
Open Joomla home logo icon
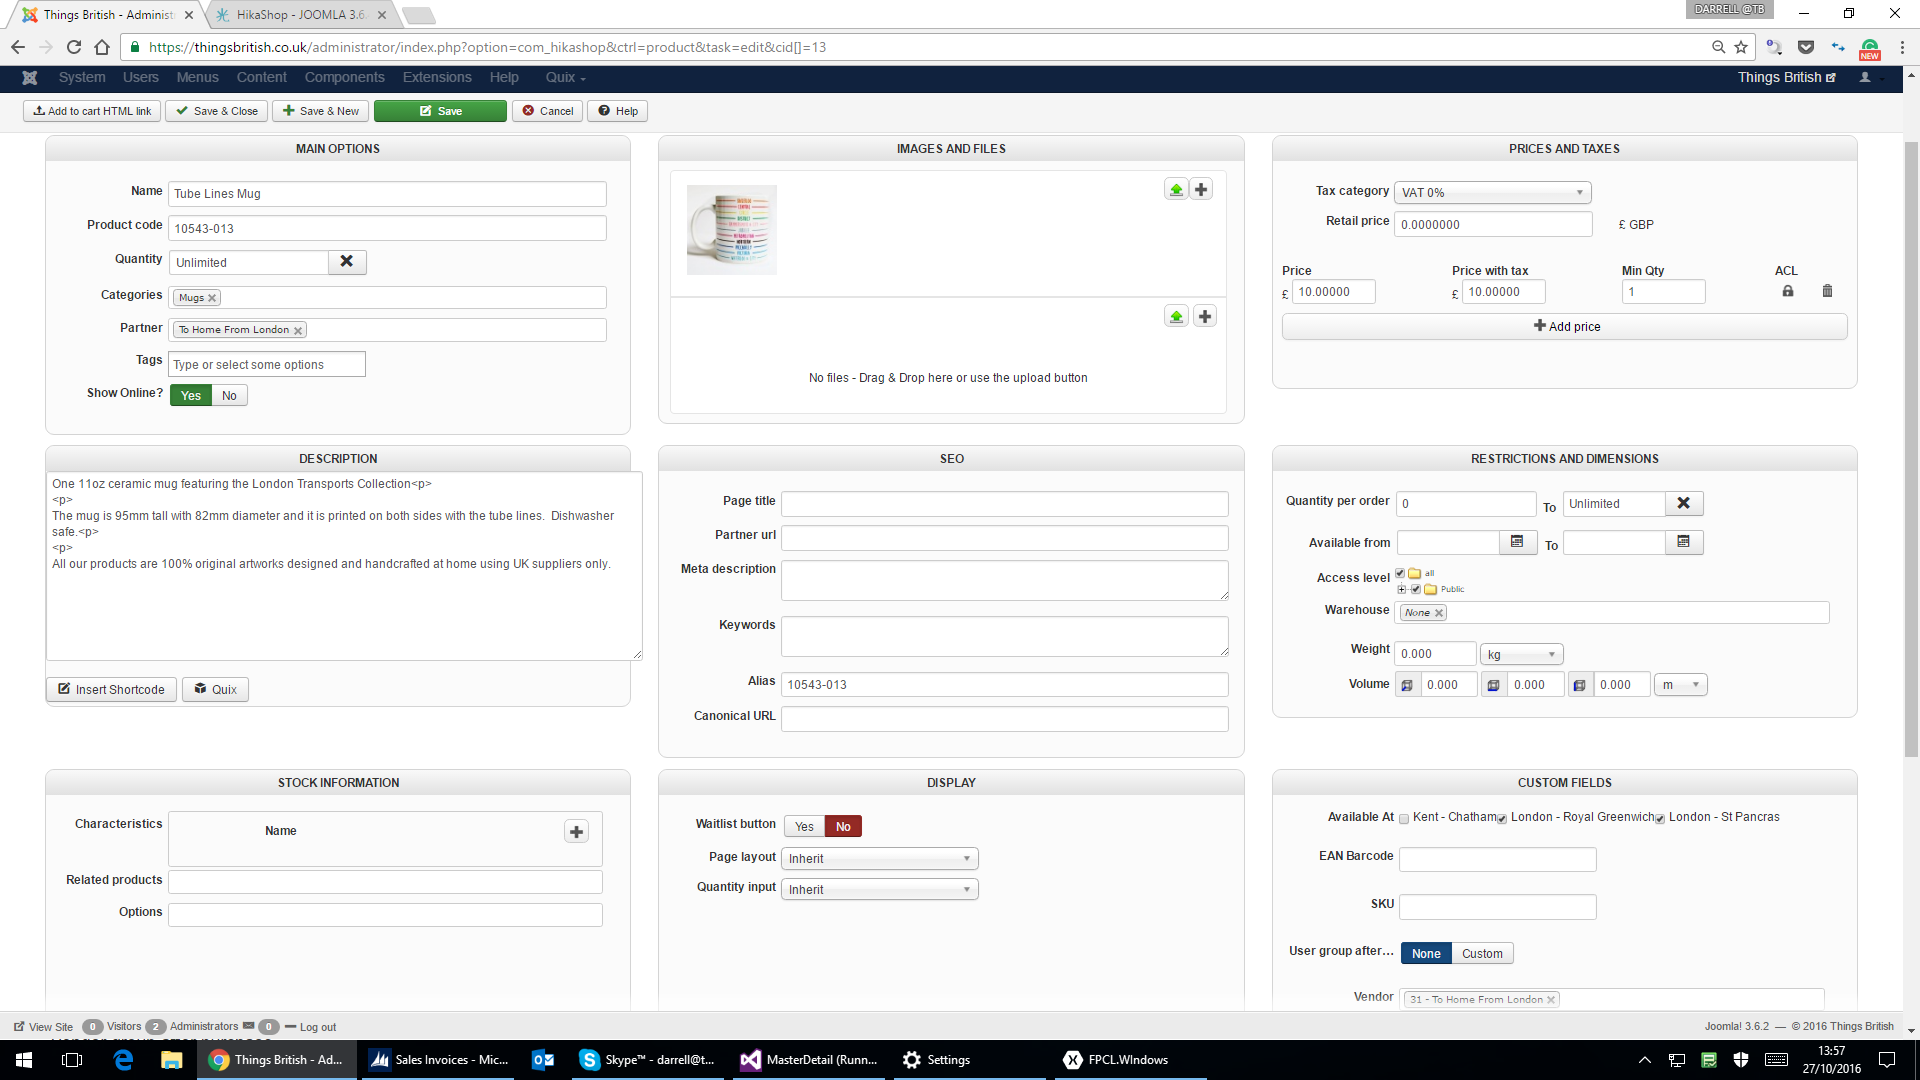coord(30,77)
